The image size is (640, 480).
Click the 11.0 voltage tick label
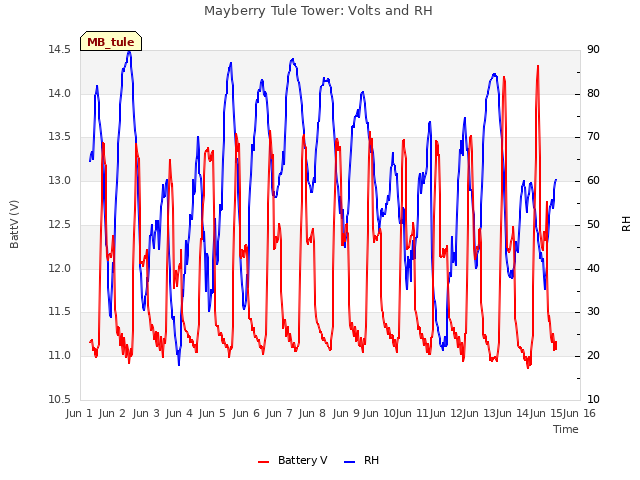(x=59, y=356)
